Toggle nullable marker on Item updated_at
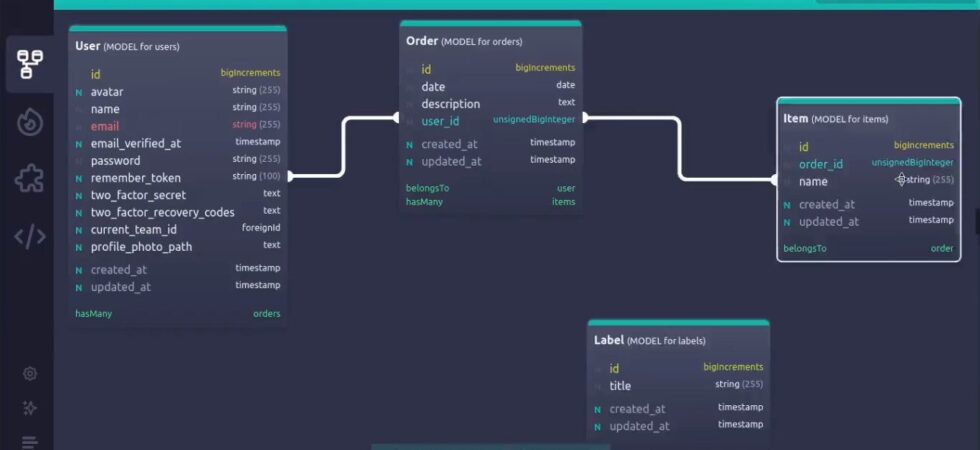 (787, 222)
